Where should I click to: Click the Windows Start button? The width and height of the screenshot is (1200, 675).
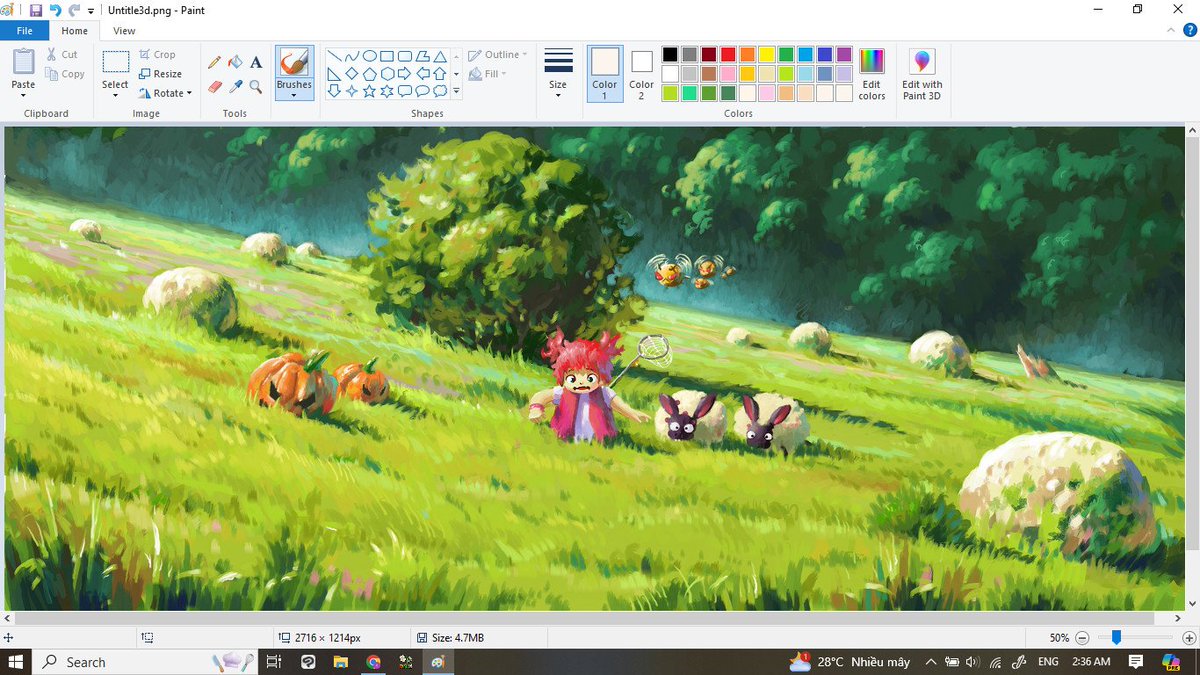[x=16, y=662]
